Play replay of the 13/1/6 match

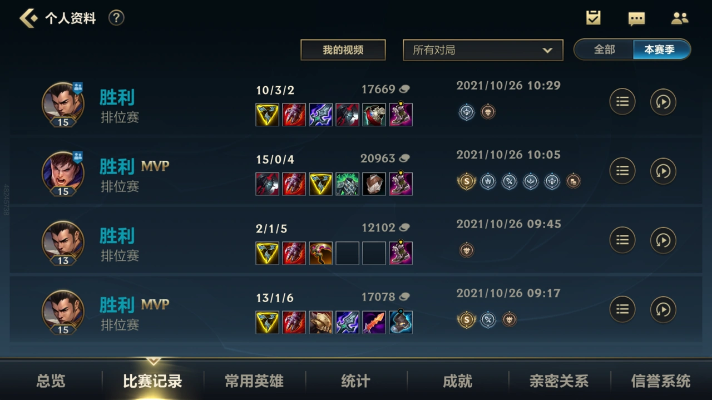(x=663, y=310)
